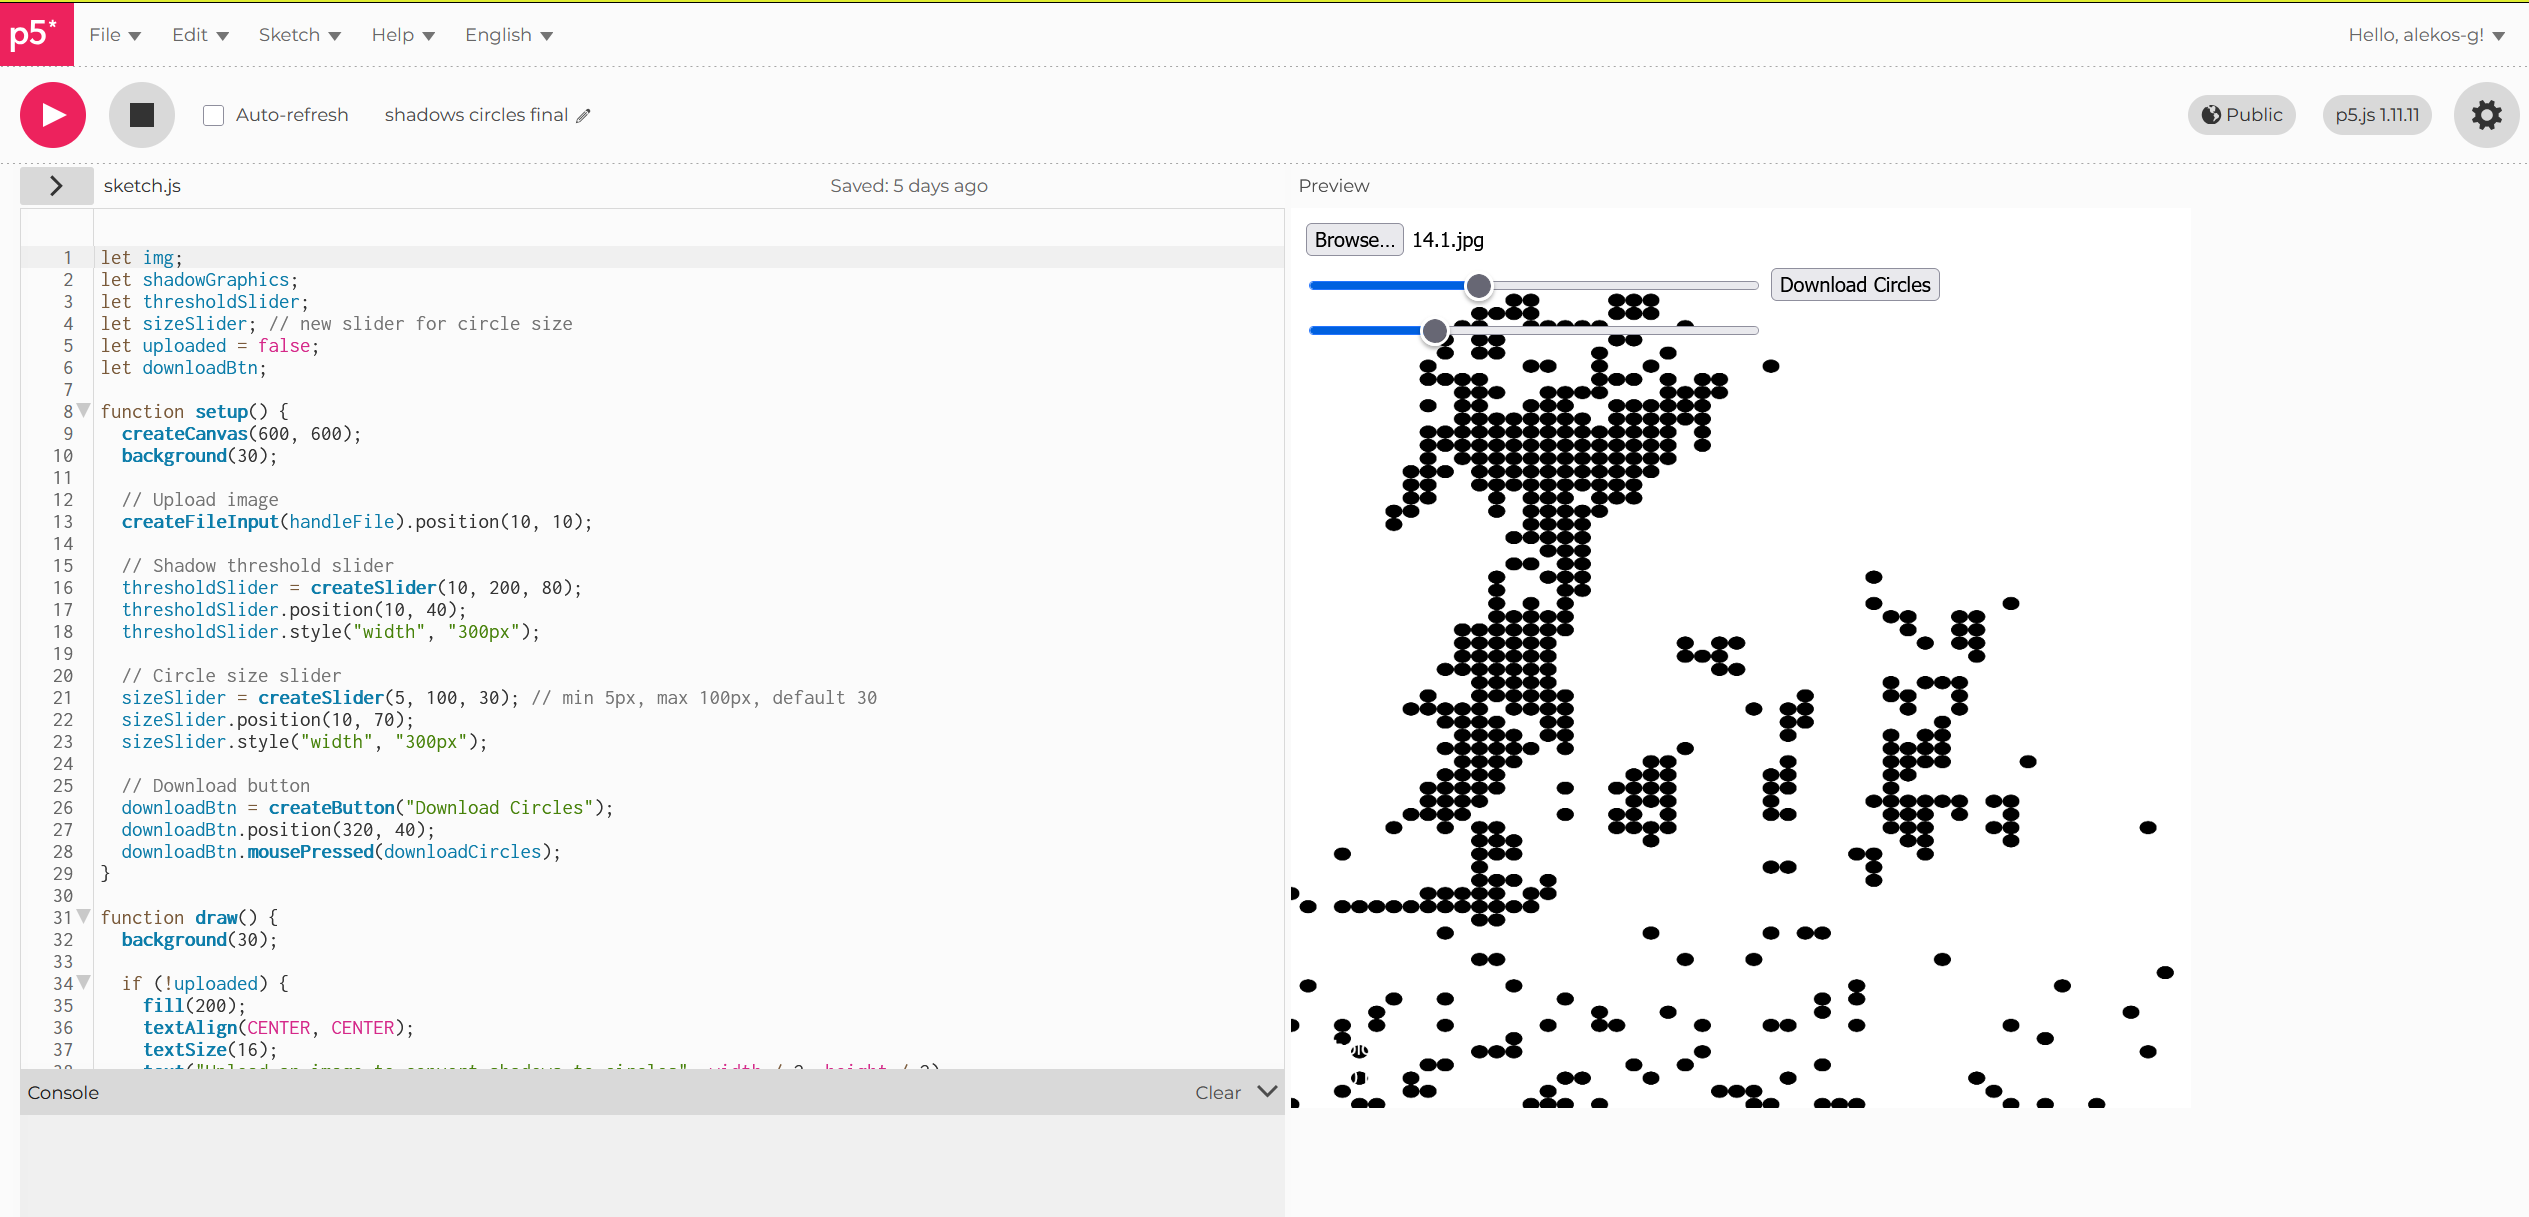Collapse the console using the chevron

tap(1267, 1091)
